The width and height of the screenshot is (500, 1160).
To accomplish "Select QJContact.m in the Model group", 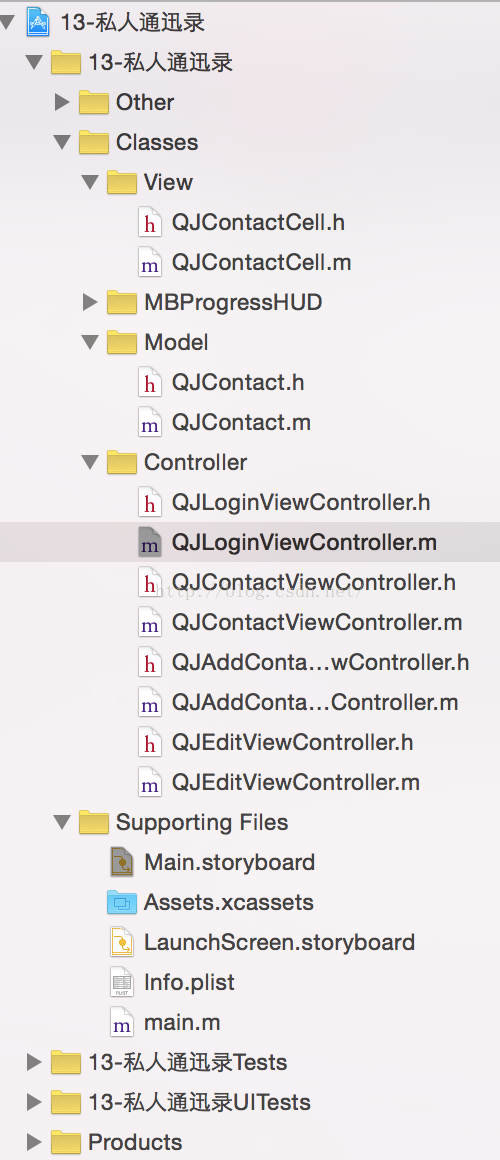I will tap(241, 422).
